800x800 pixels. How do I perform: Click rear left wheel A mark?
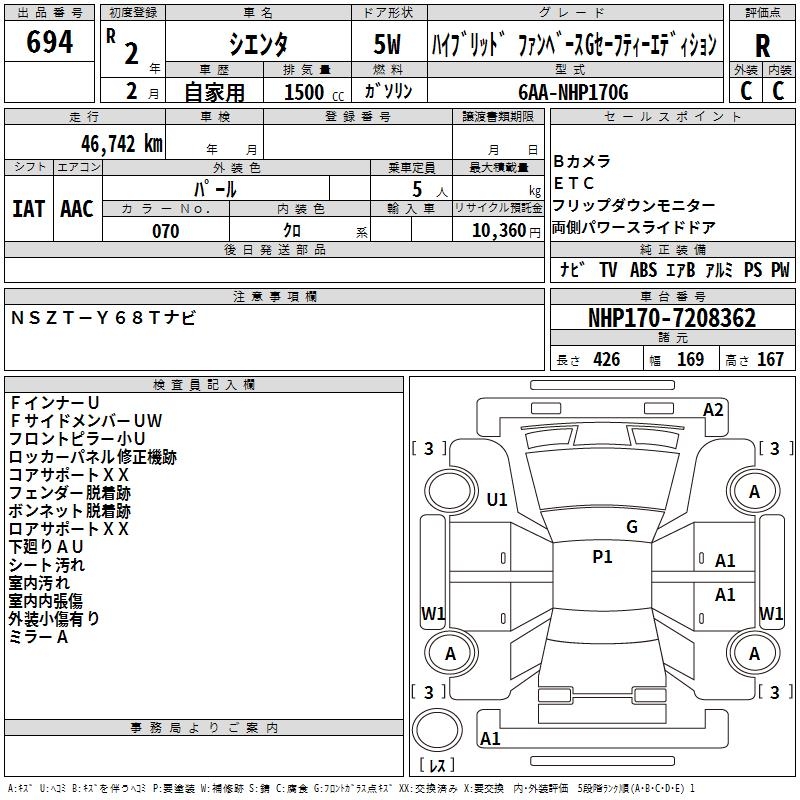pyautogui.click(x=450, y=654)
